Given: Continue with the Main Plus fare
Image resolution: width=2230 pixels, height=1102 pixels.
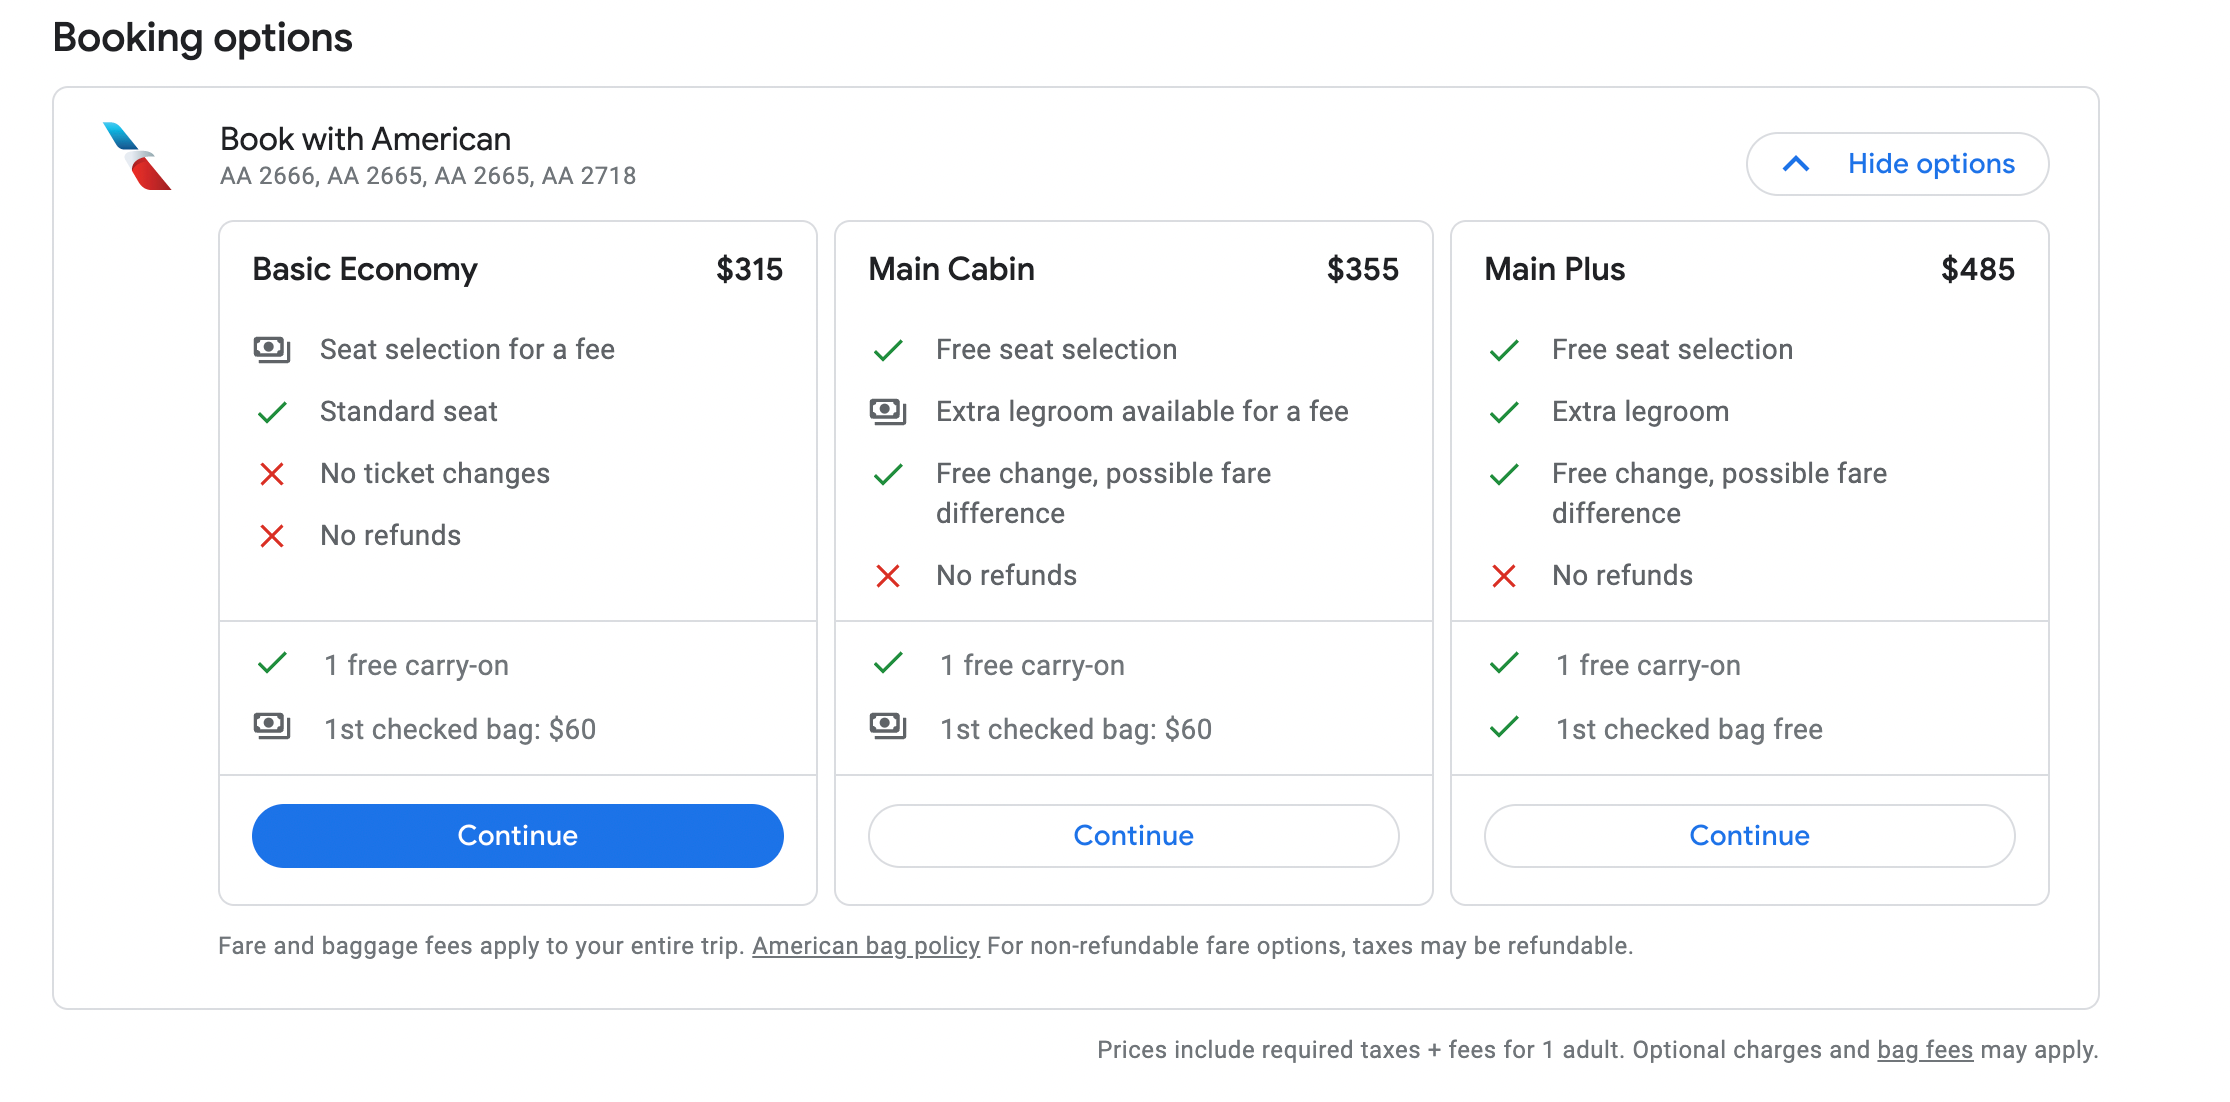Looking at the screenshot, I should pyautogui.click(x=1750, y=836).
